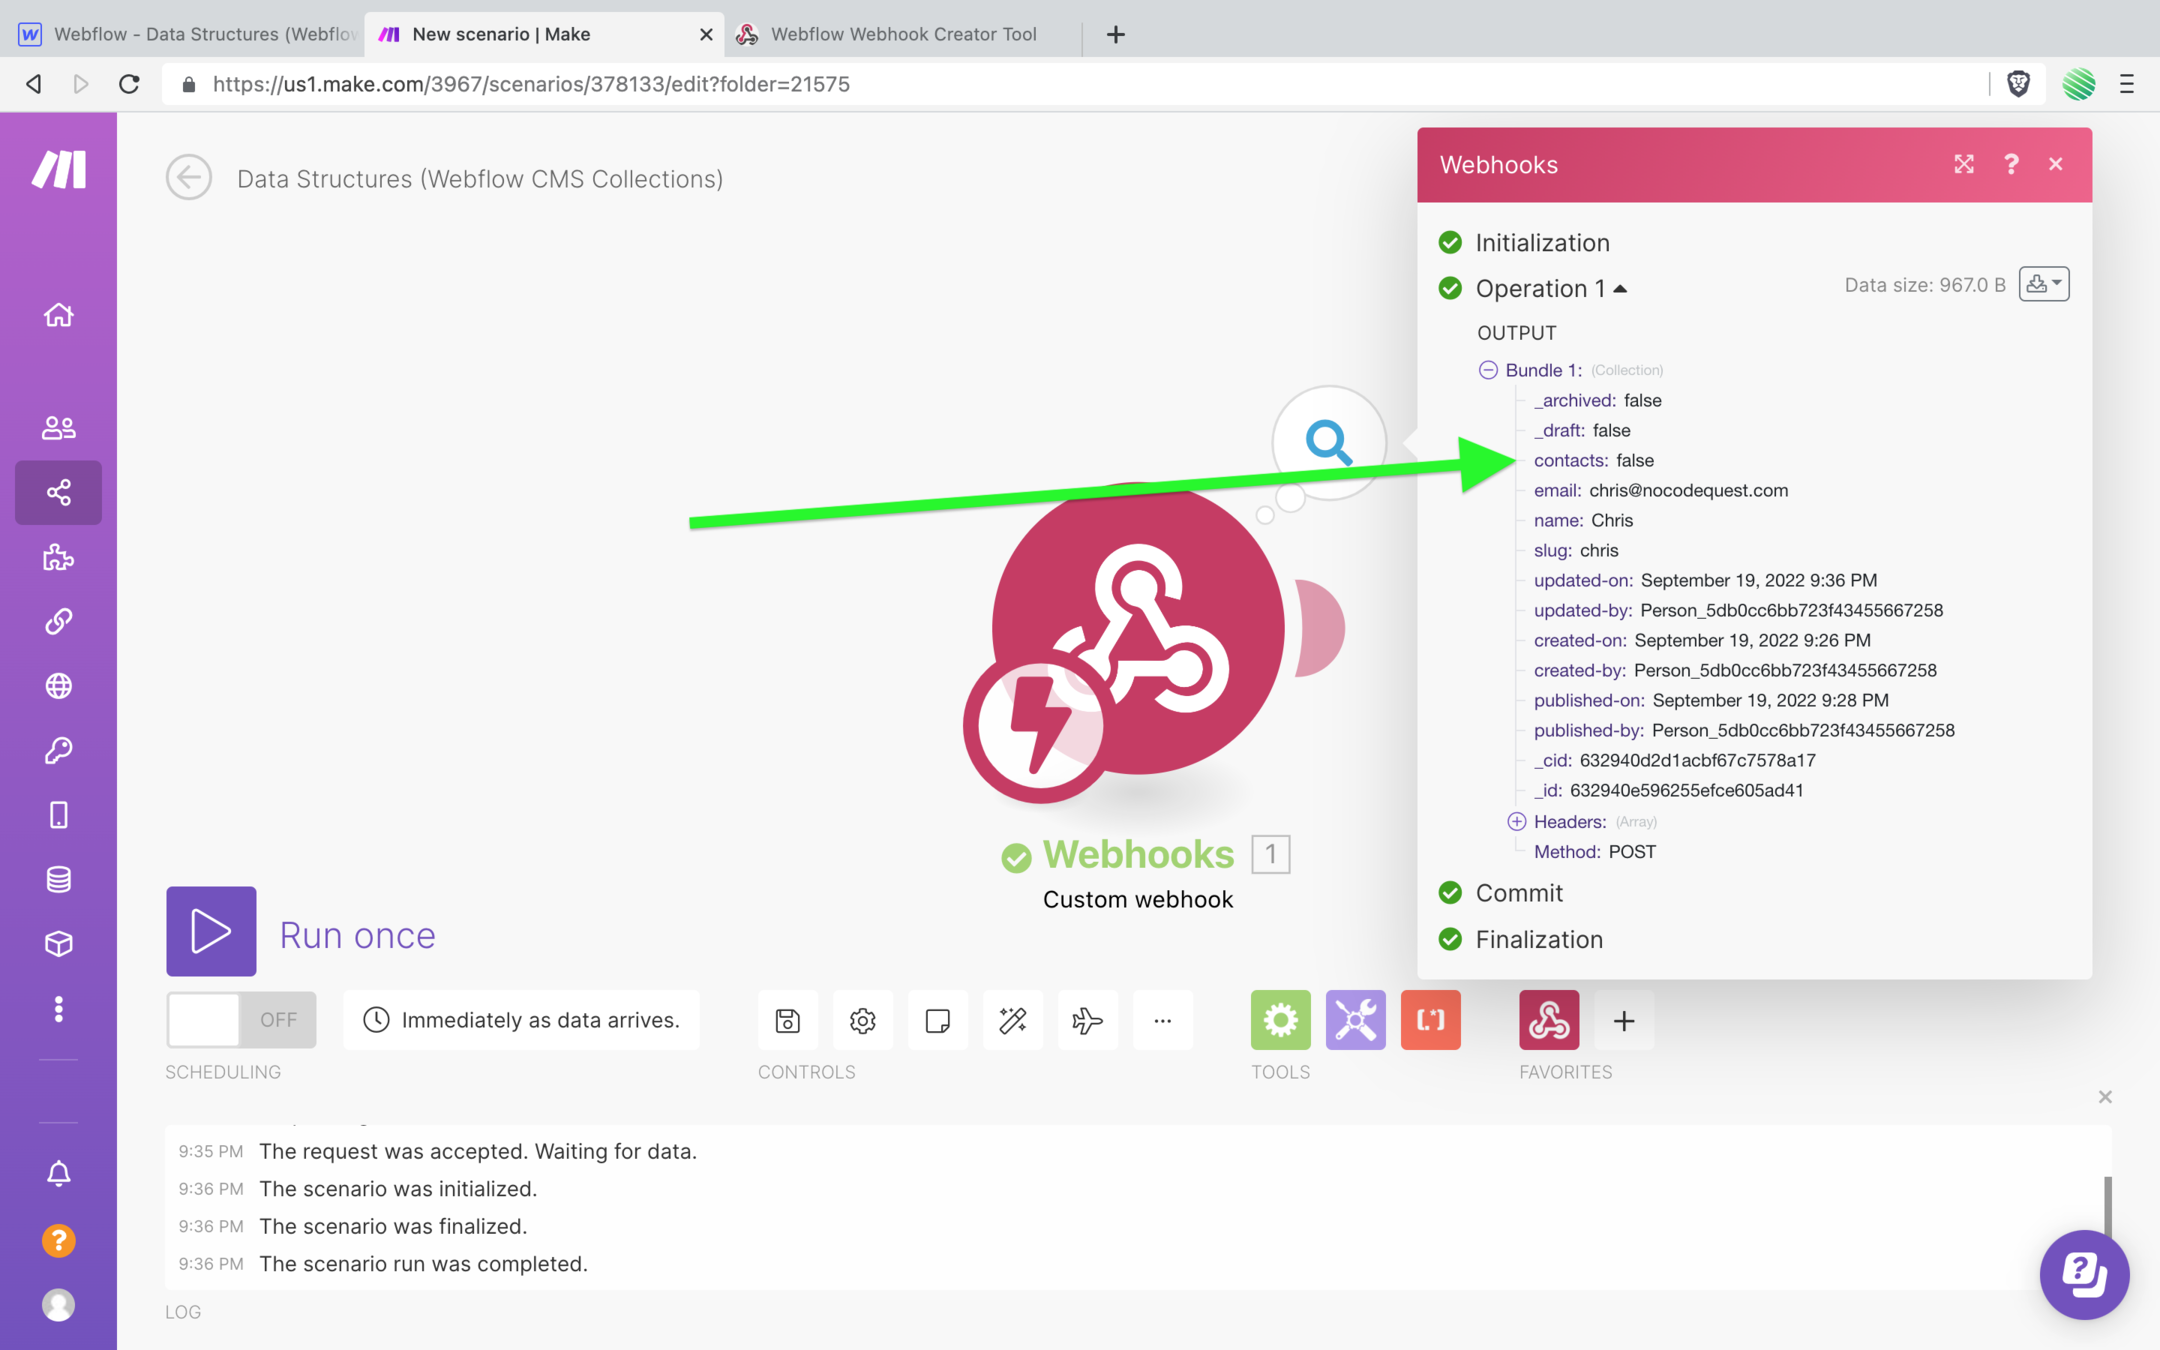Click the log scrollbar
The width and height of the screenshot is (2160, 1350).
click(2107, 1207)
